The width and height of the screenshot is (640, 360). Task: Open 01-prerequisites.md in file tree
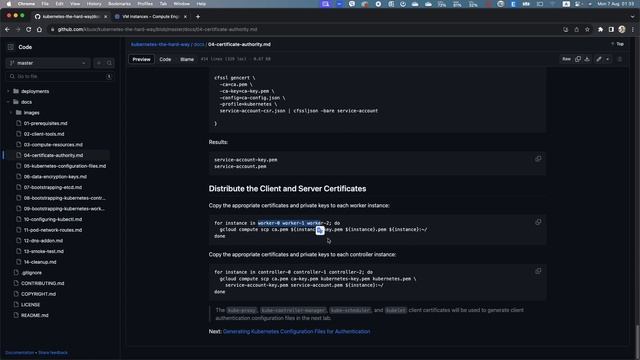coord(45,123)
